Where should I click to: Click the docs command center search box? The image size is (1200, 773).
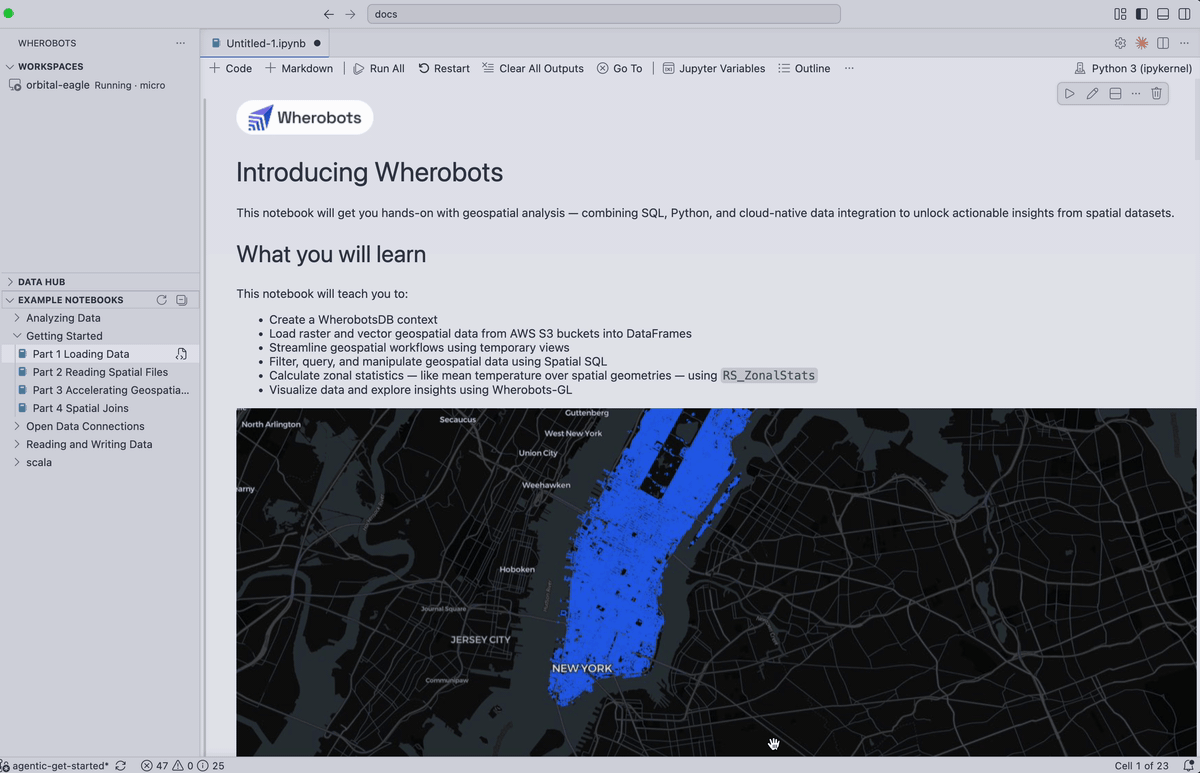[x=604, y=14]
